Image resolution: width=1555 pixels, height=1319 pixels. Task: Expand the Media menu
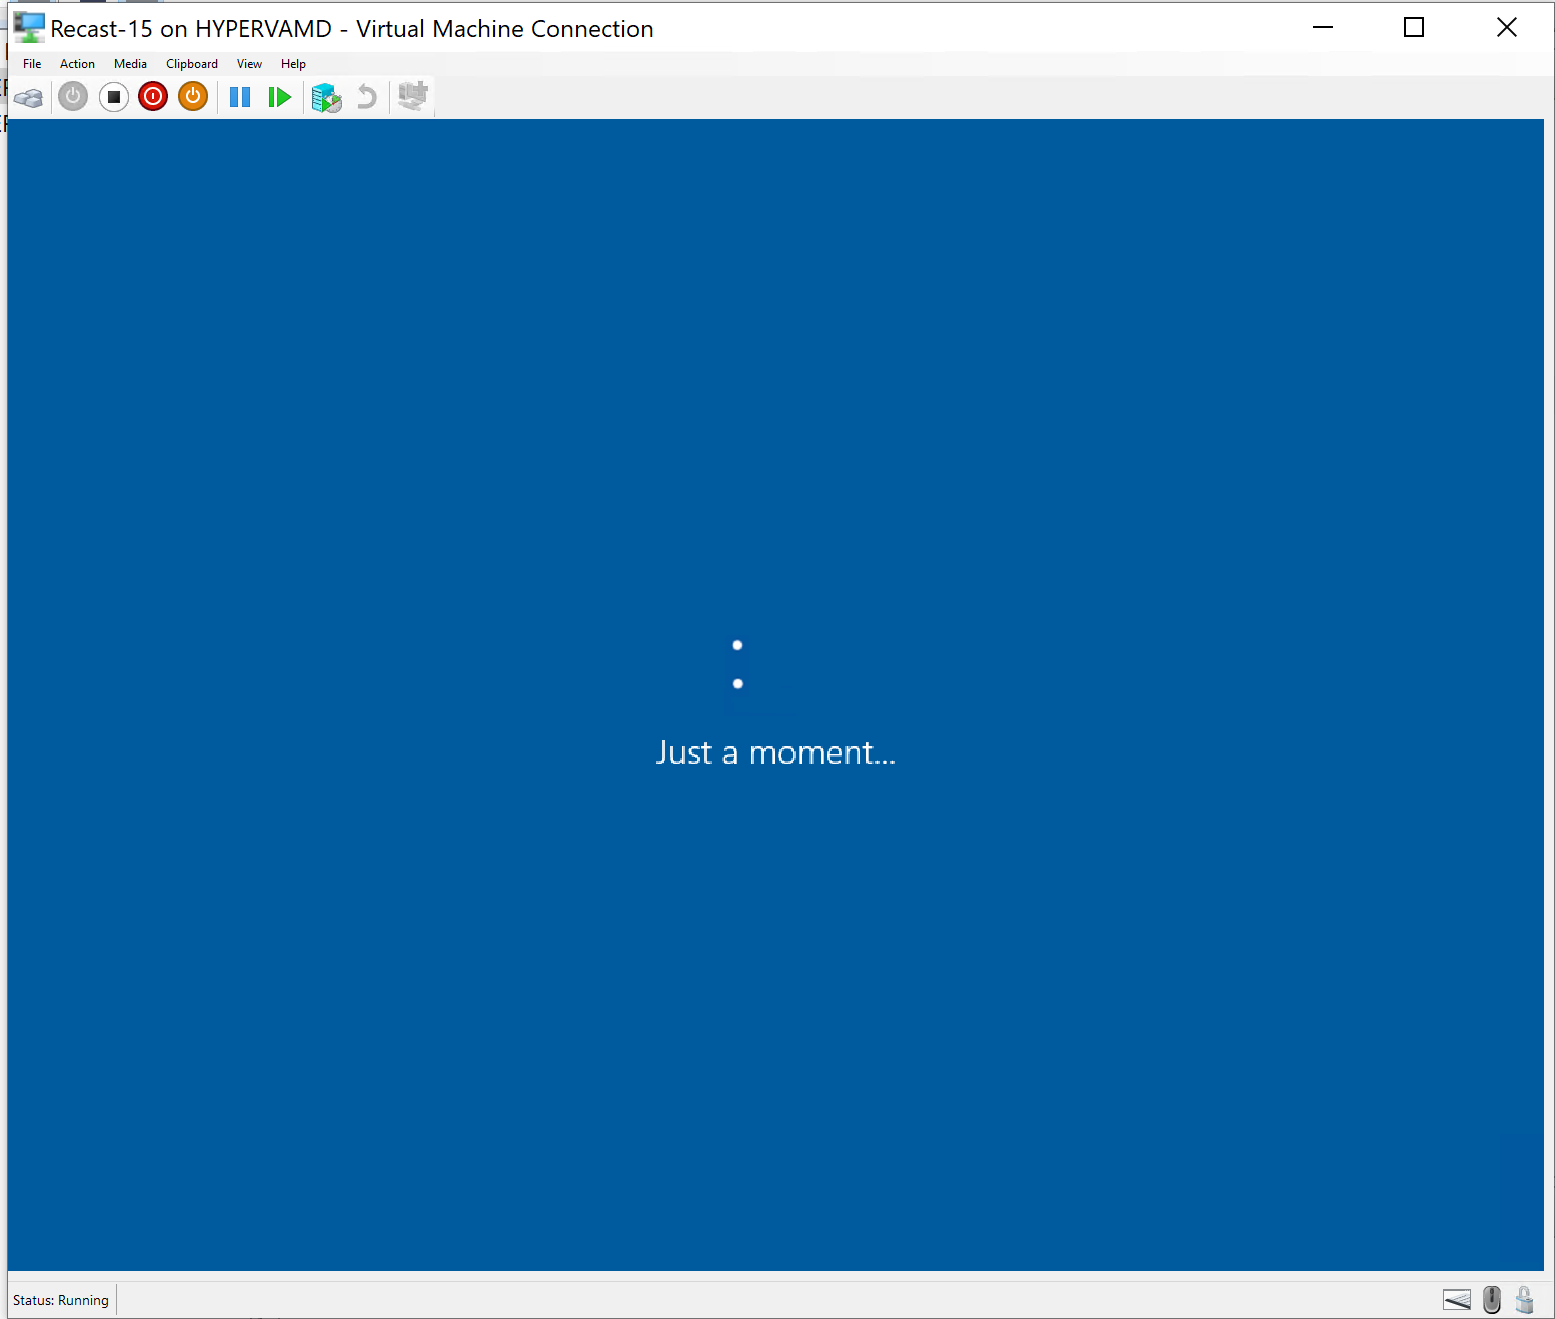(130, 64)
